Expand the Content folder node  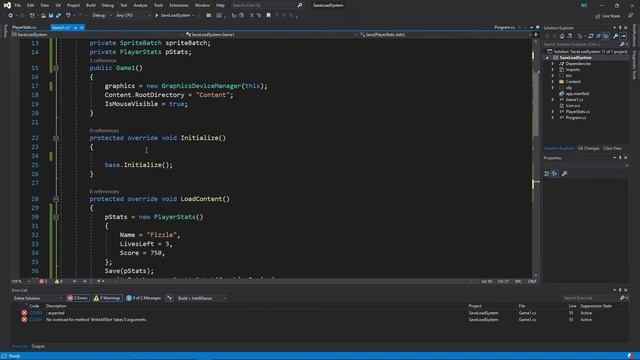click(x=553, y=82)
